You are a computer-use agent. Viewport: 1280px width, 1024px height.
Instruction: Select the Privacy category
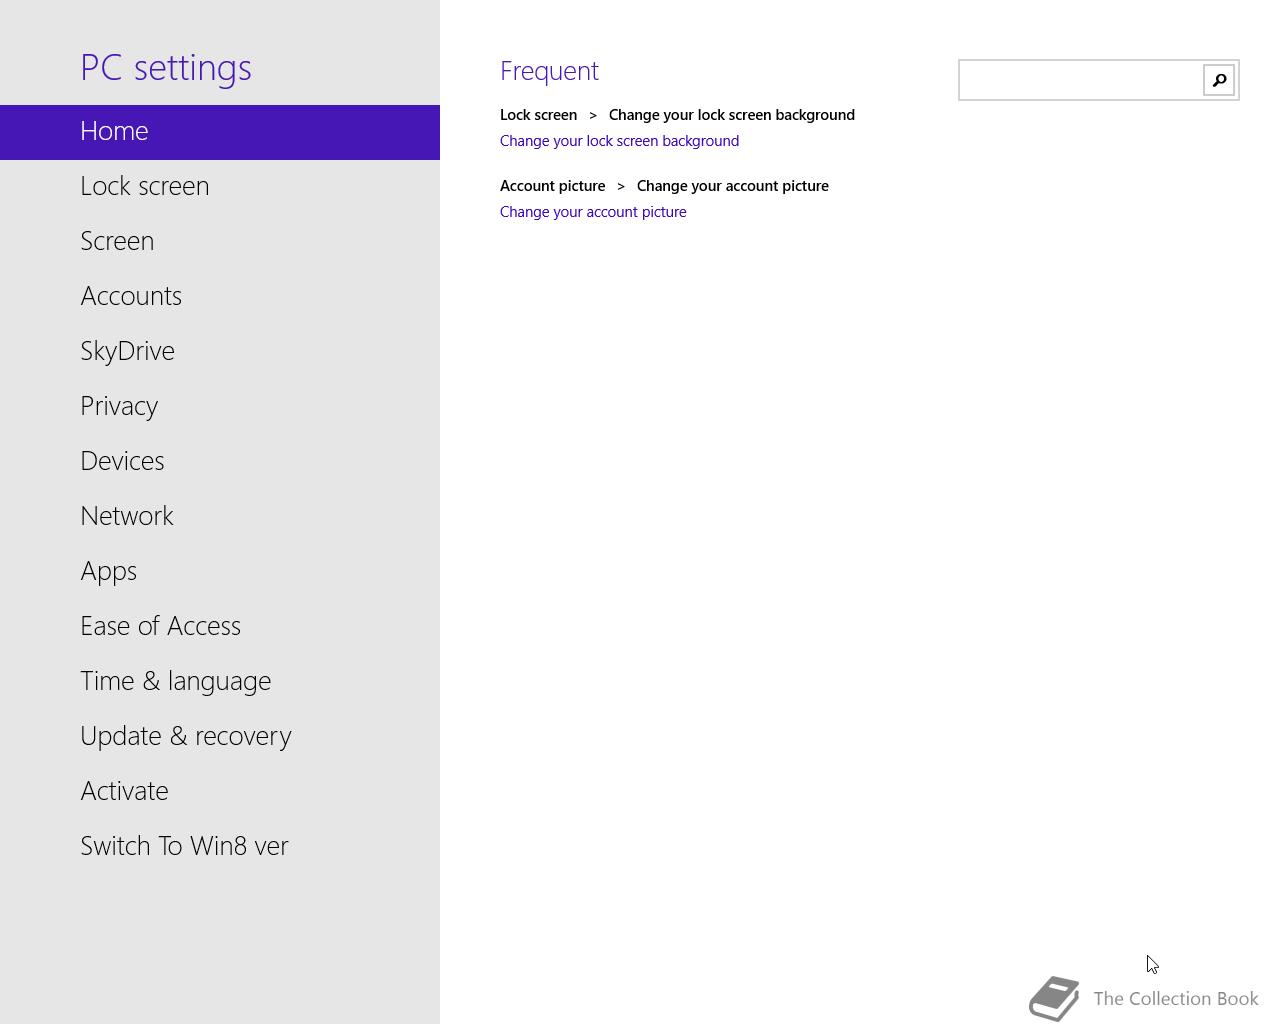click(220, 406)
